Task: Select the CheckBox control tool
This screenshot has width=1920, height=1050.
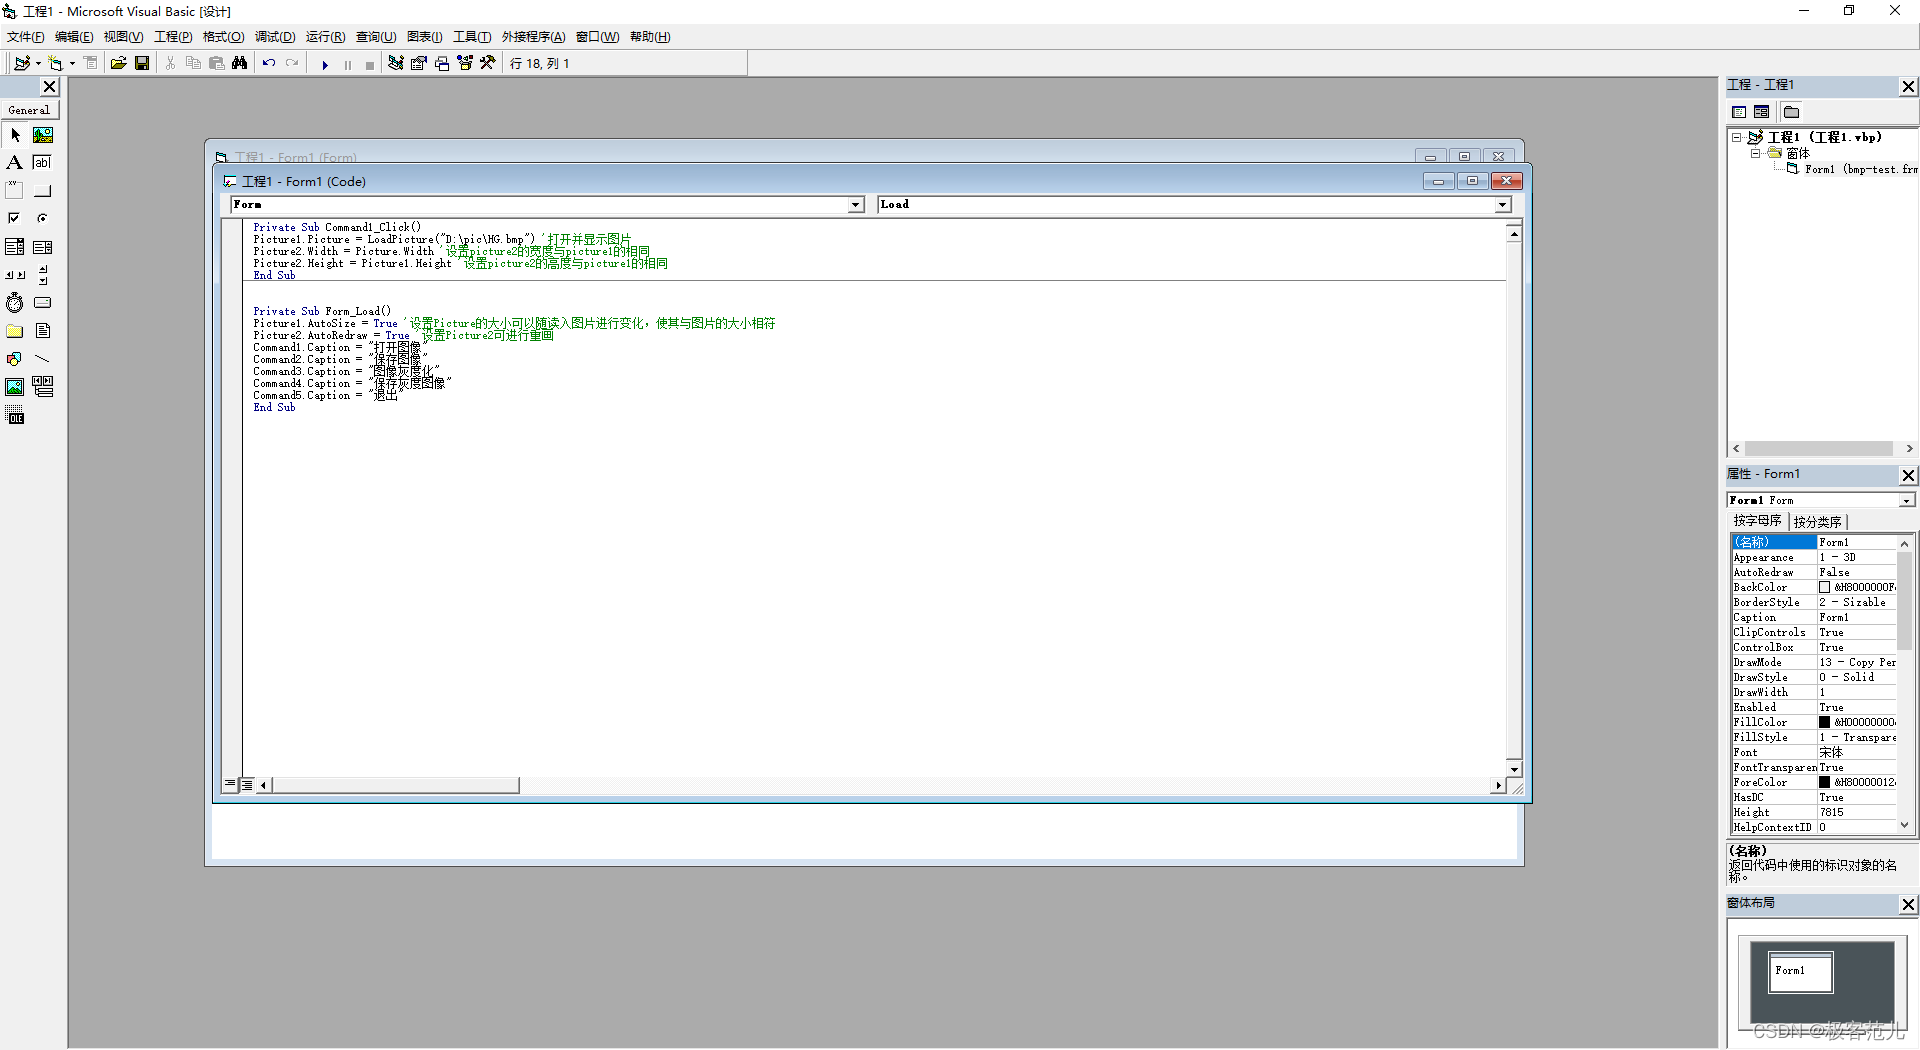Action: tap(15, 219)
